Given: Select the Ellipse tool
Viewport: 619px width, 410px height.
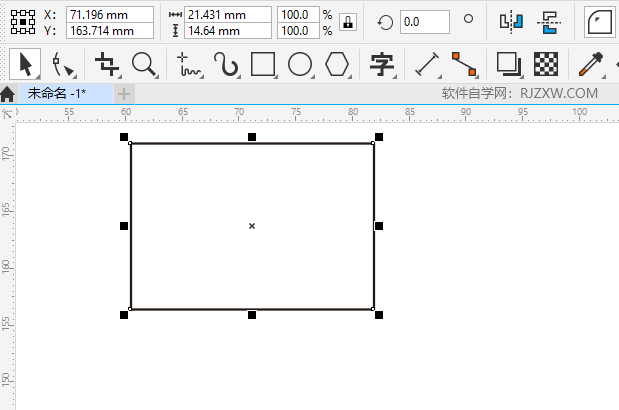Looking at the screenshot, I should click(x=300, y=65).
